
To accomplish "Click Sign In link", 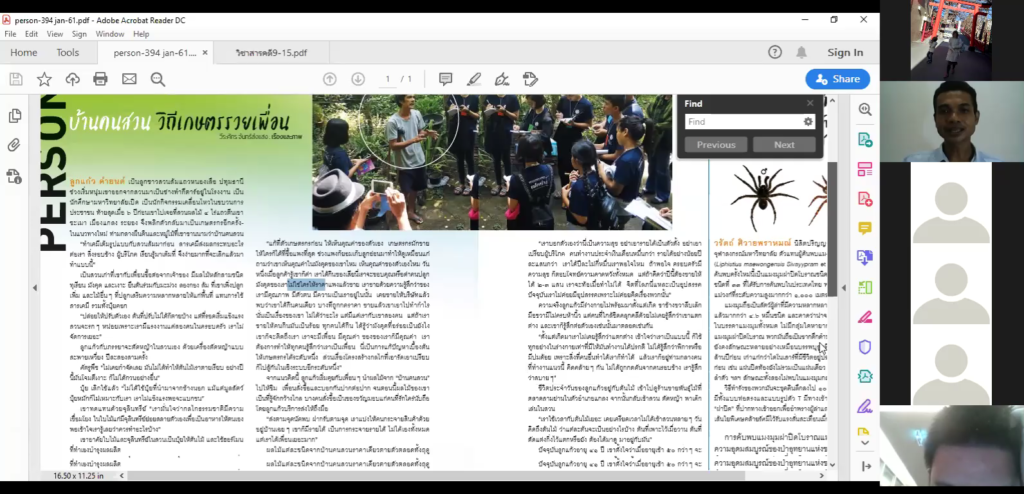I will 845,53.
